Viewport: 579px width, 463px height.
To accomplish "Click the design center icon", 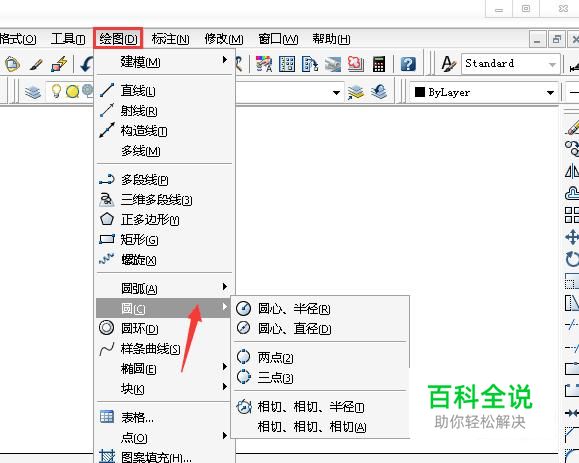I will pos(264,64).
